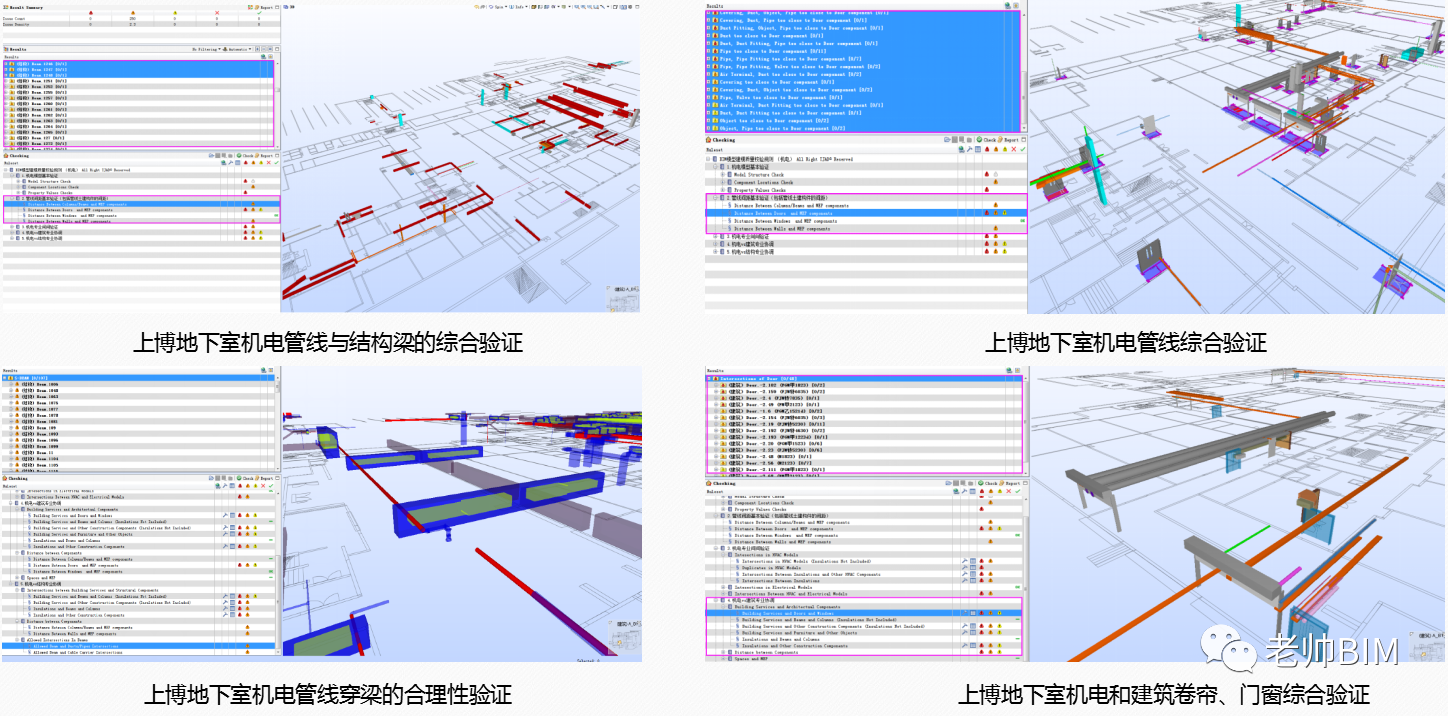1448x716 pixels.
Task: Select 'Building Services and Furniture and Other Objects', bottom-left
Action: click(82, 534)
